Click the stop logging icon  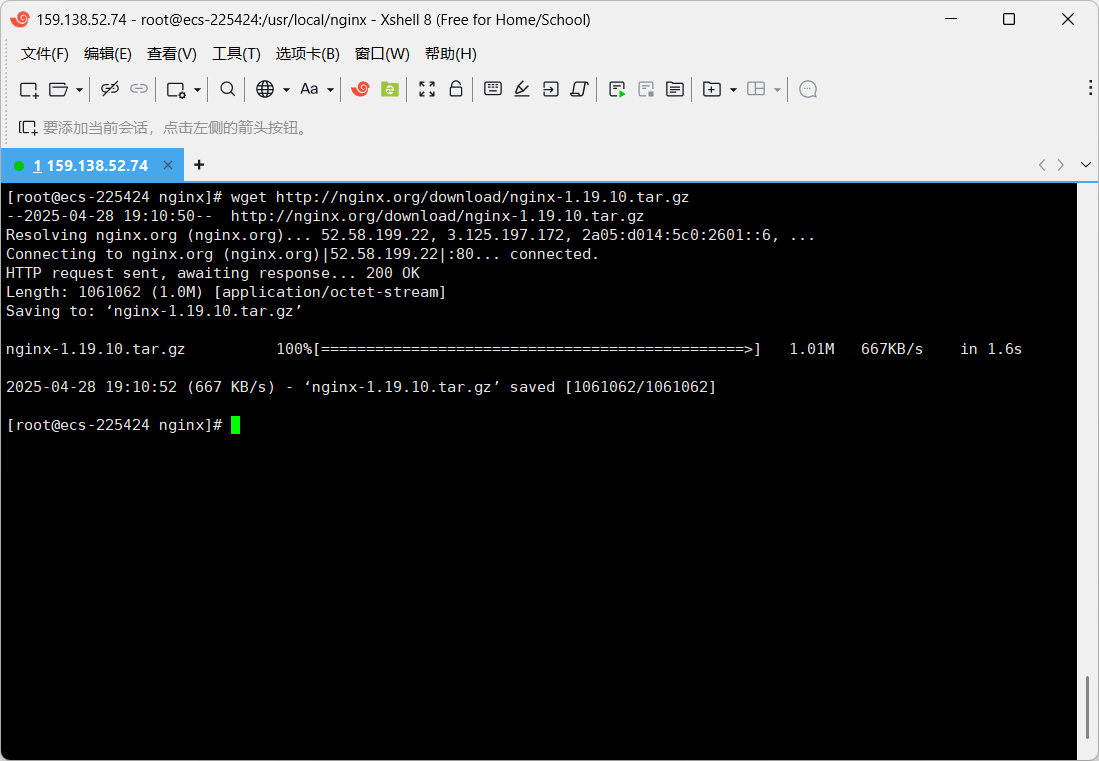646,89
